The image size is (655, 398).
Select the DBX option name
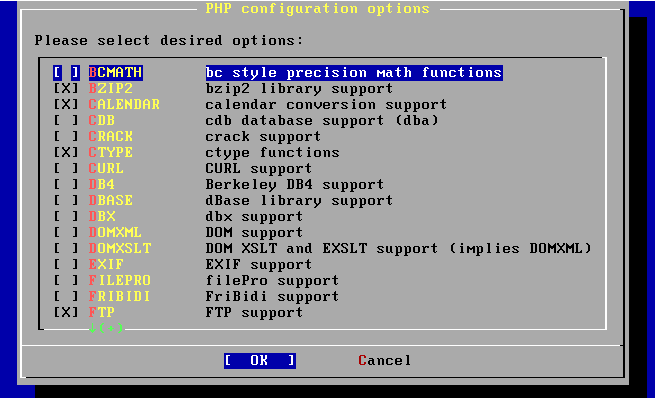(x=102, y=216)
